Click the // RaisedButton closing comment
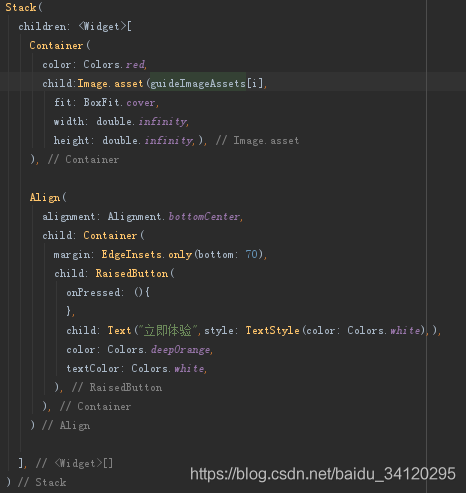 [117, 387]
